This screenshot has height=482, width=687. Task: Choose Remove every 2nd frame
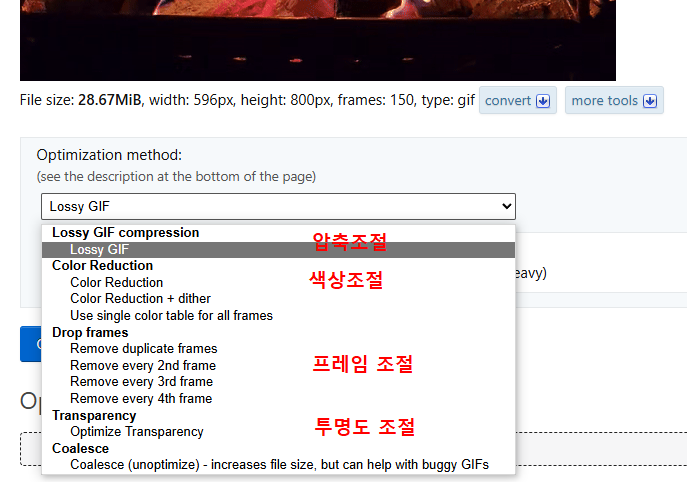pyautogui.click(x=278, y=365)
